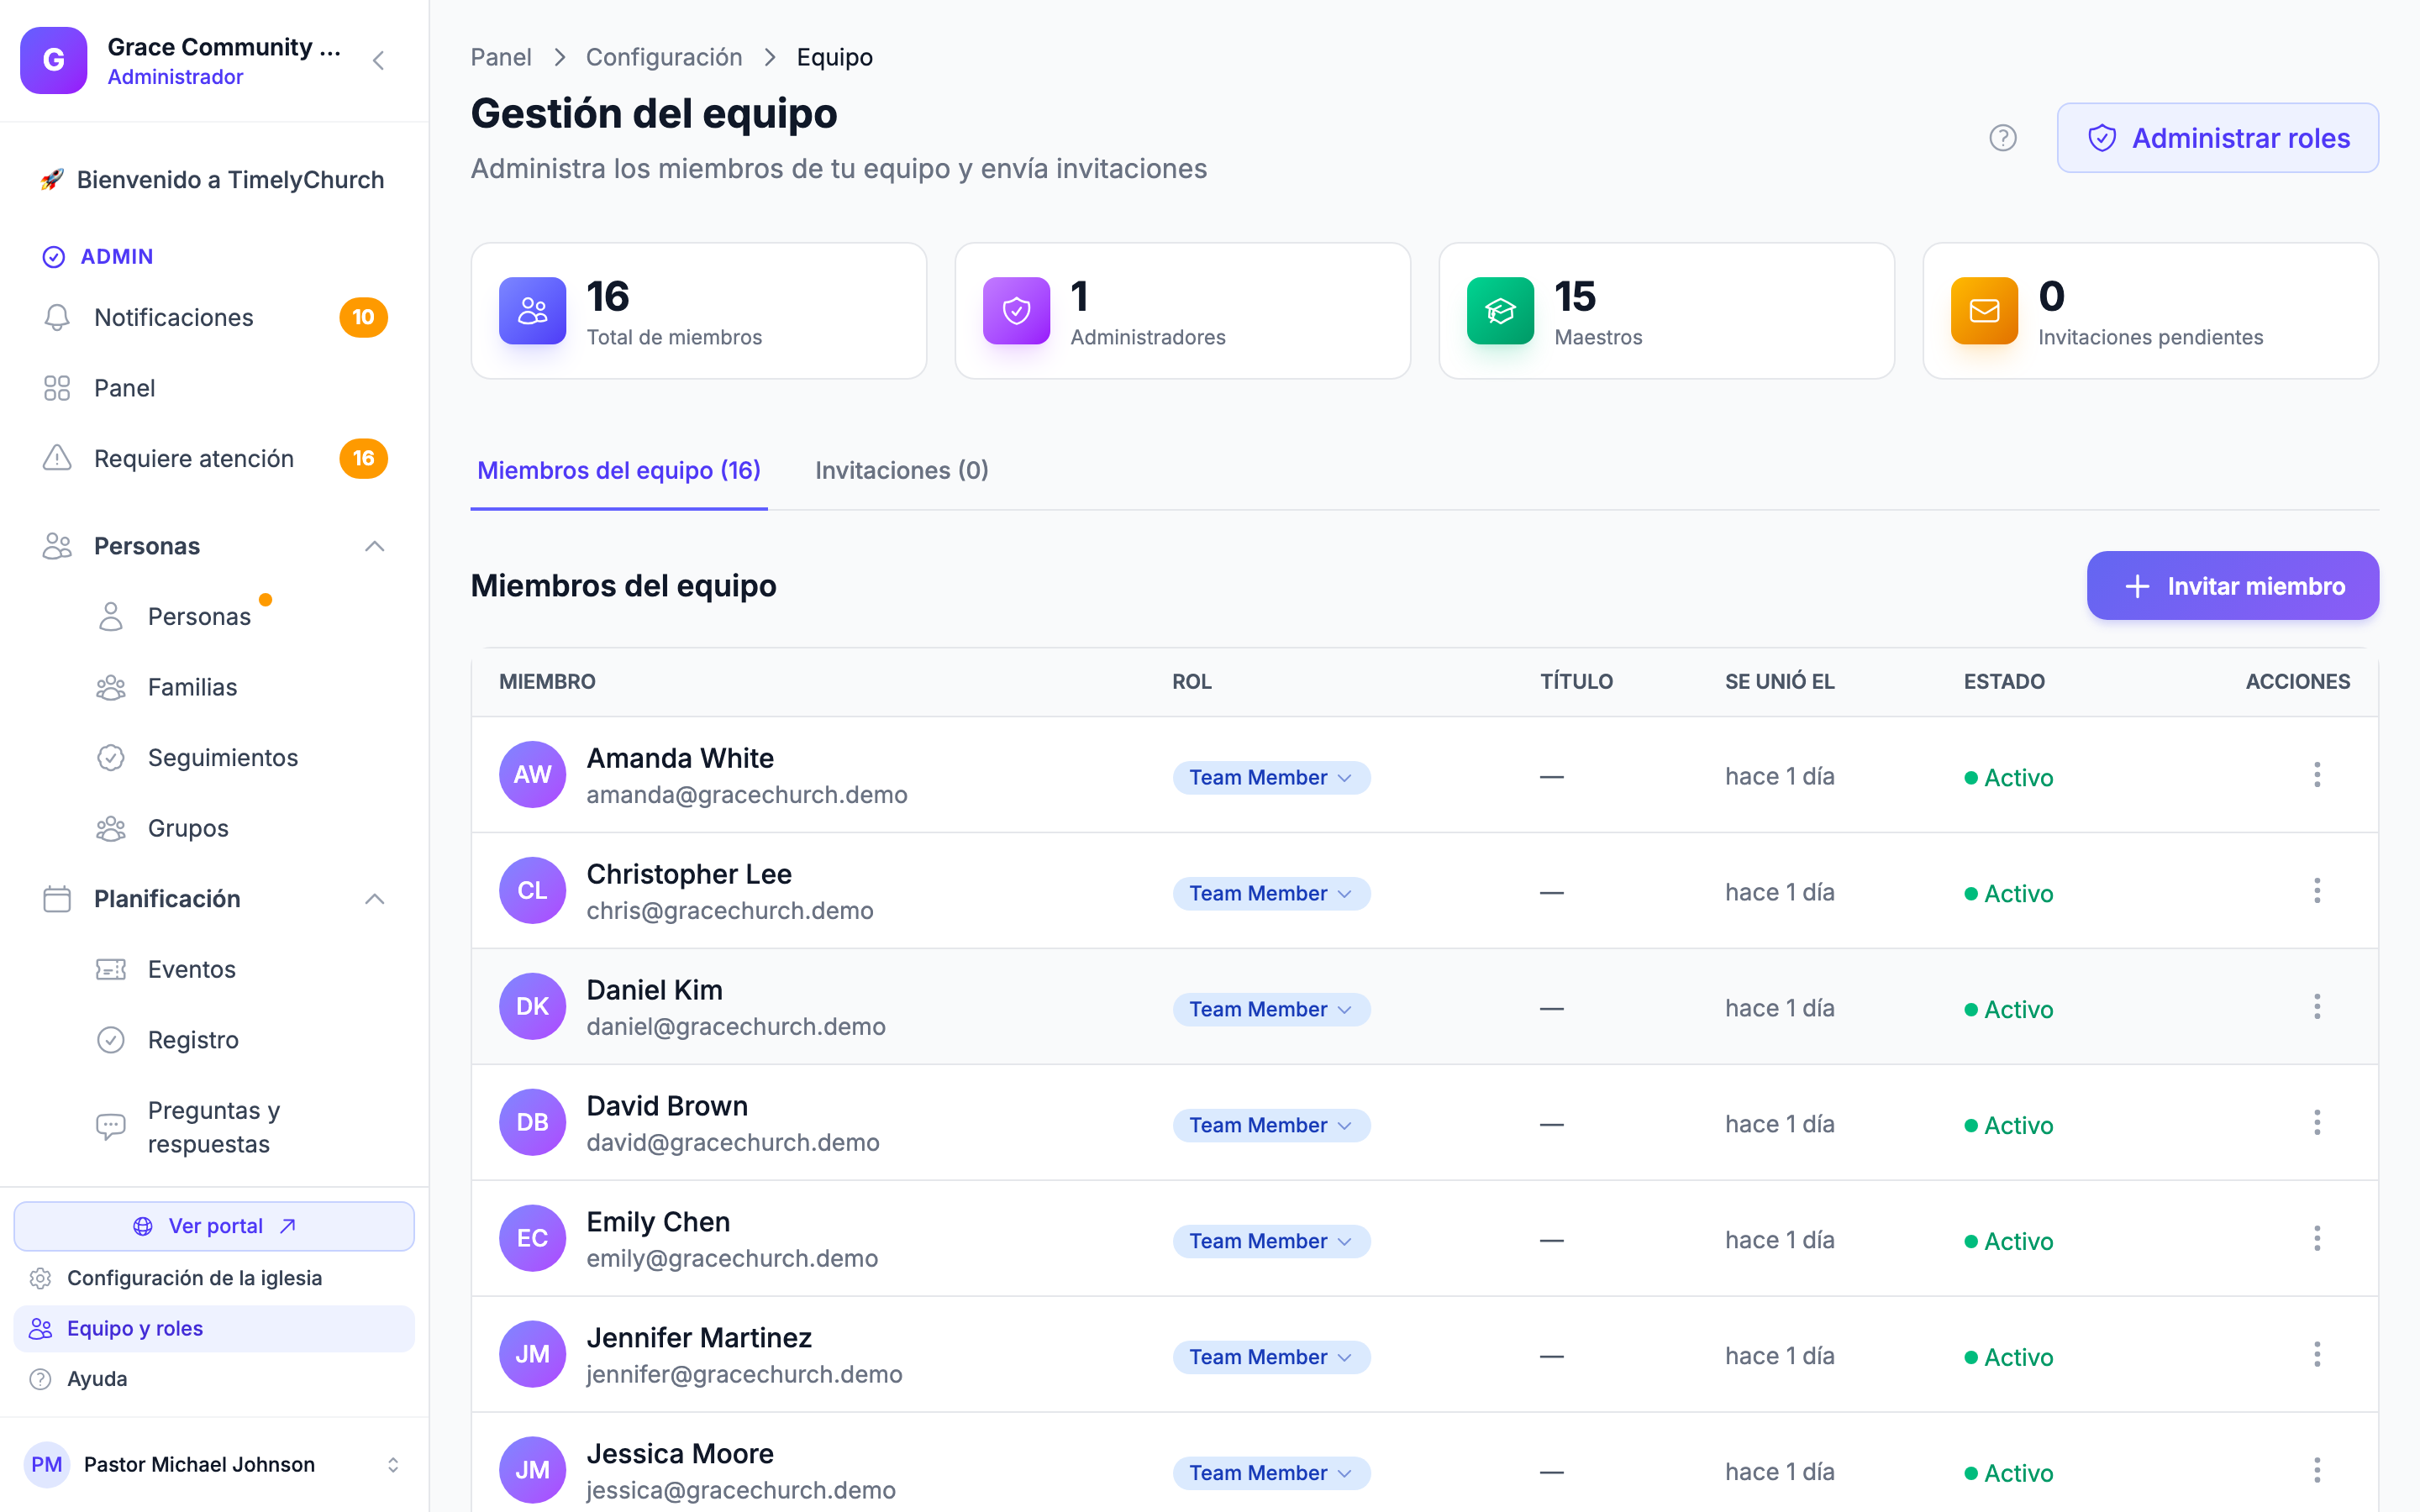Click the Invitaciones pendientes envelope icon
This screenshot has width=2420, height=1512.
tap(1984, 311)
